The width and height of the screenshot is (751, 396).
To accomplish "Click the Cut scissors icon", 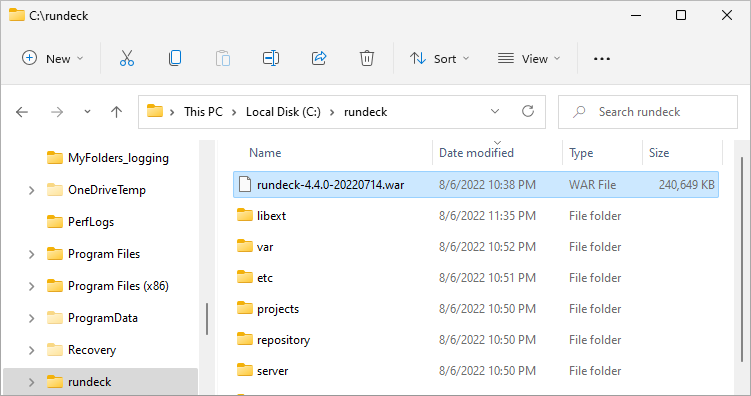I will click(x=127, y=58).
